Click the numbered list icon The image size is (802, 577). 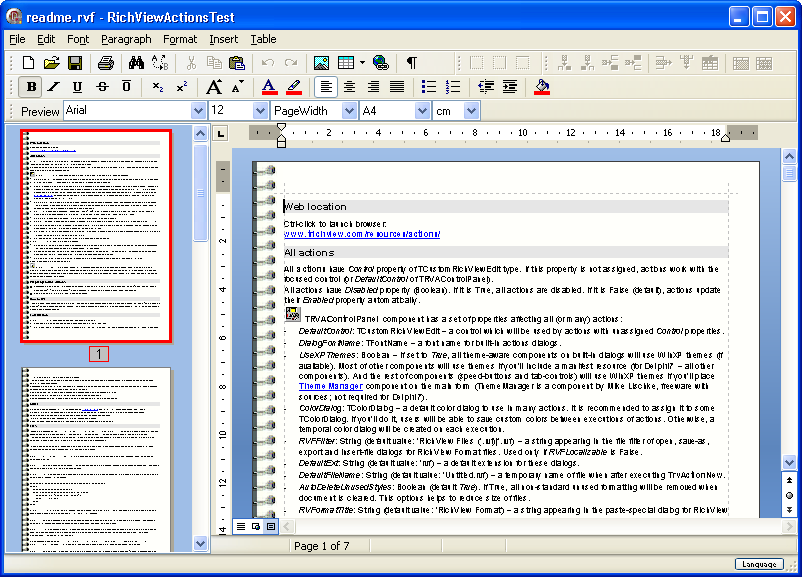click(x=453, y=87)
